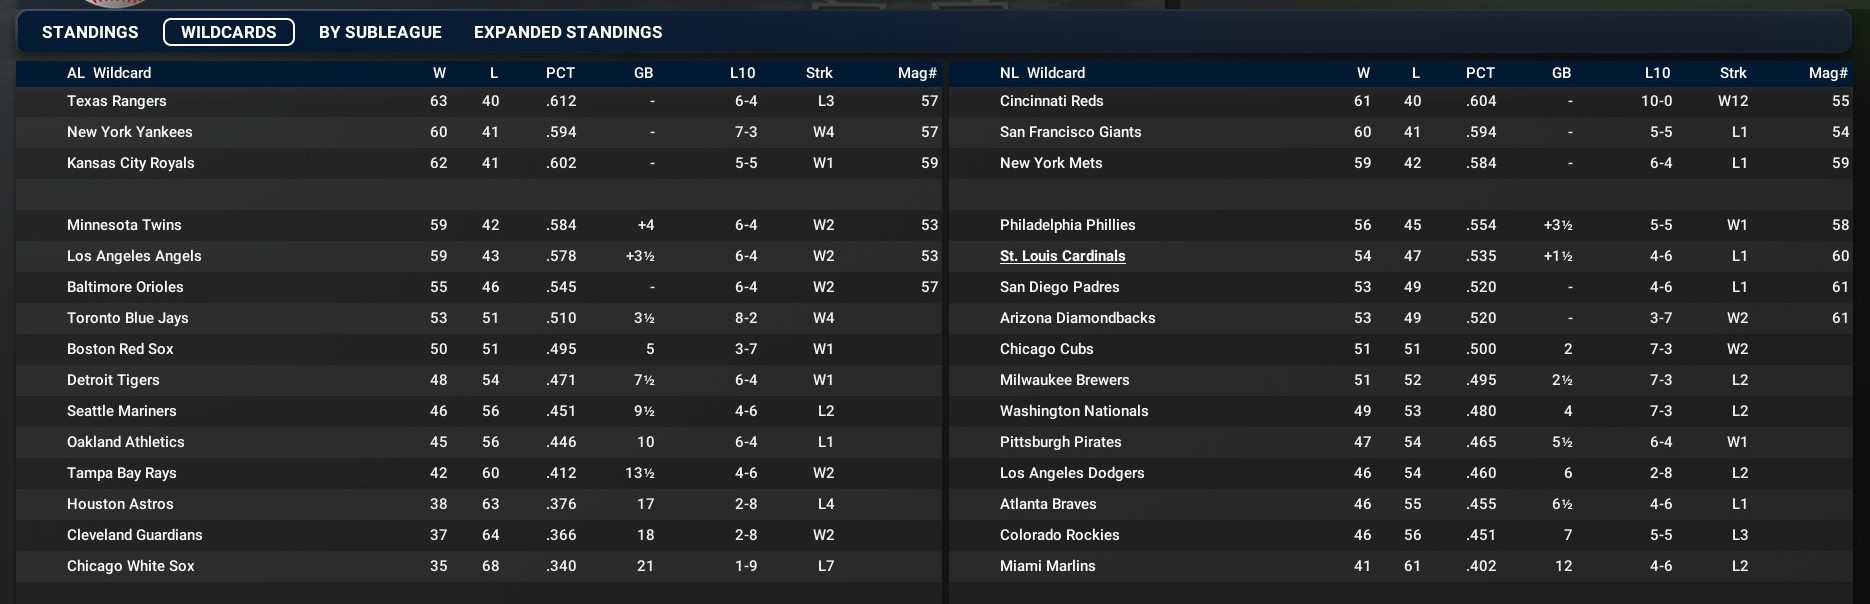1870x604 pixels.
Task: Sort AL Wildcard by PCT column
Action: tap(560, 73)
